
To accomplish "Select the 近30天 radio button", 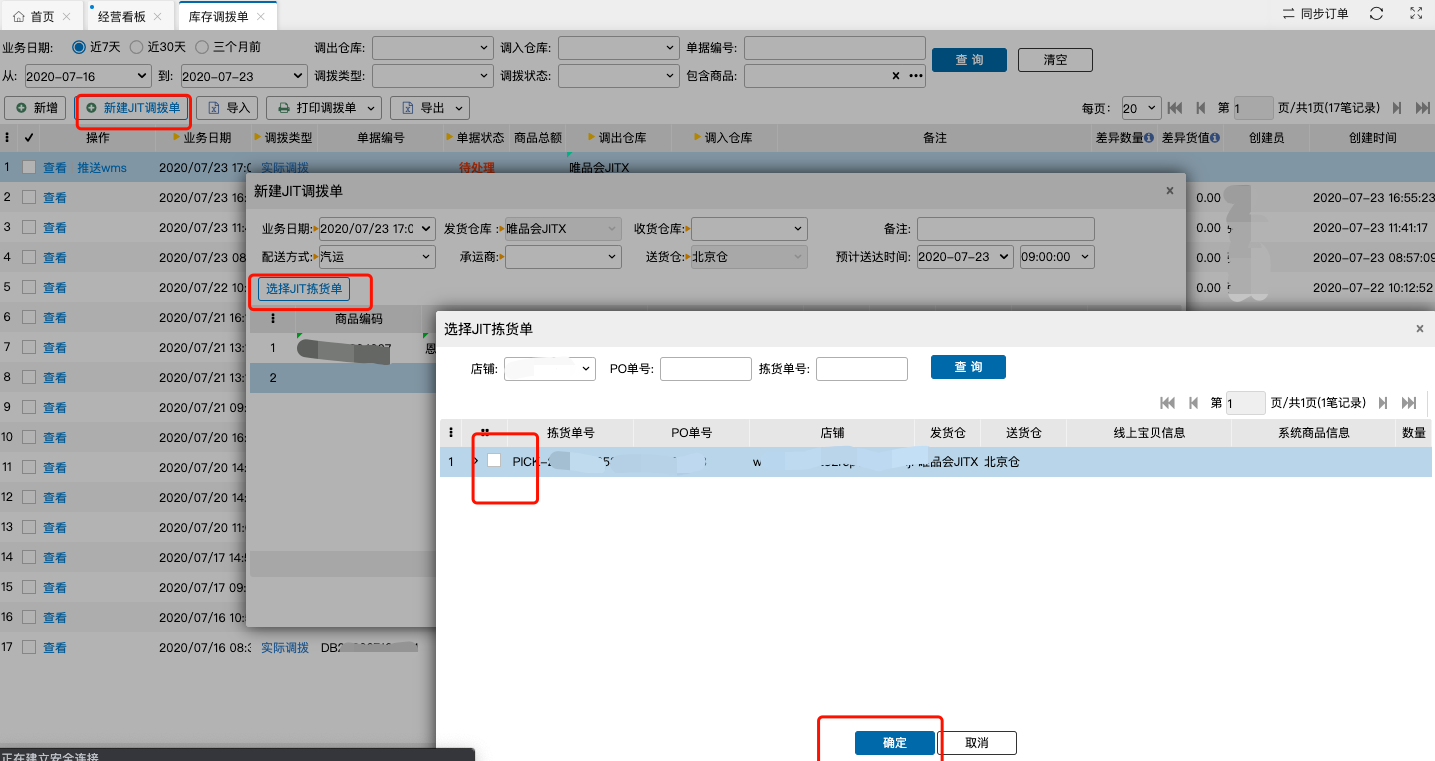I will coord(137,47).
